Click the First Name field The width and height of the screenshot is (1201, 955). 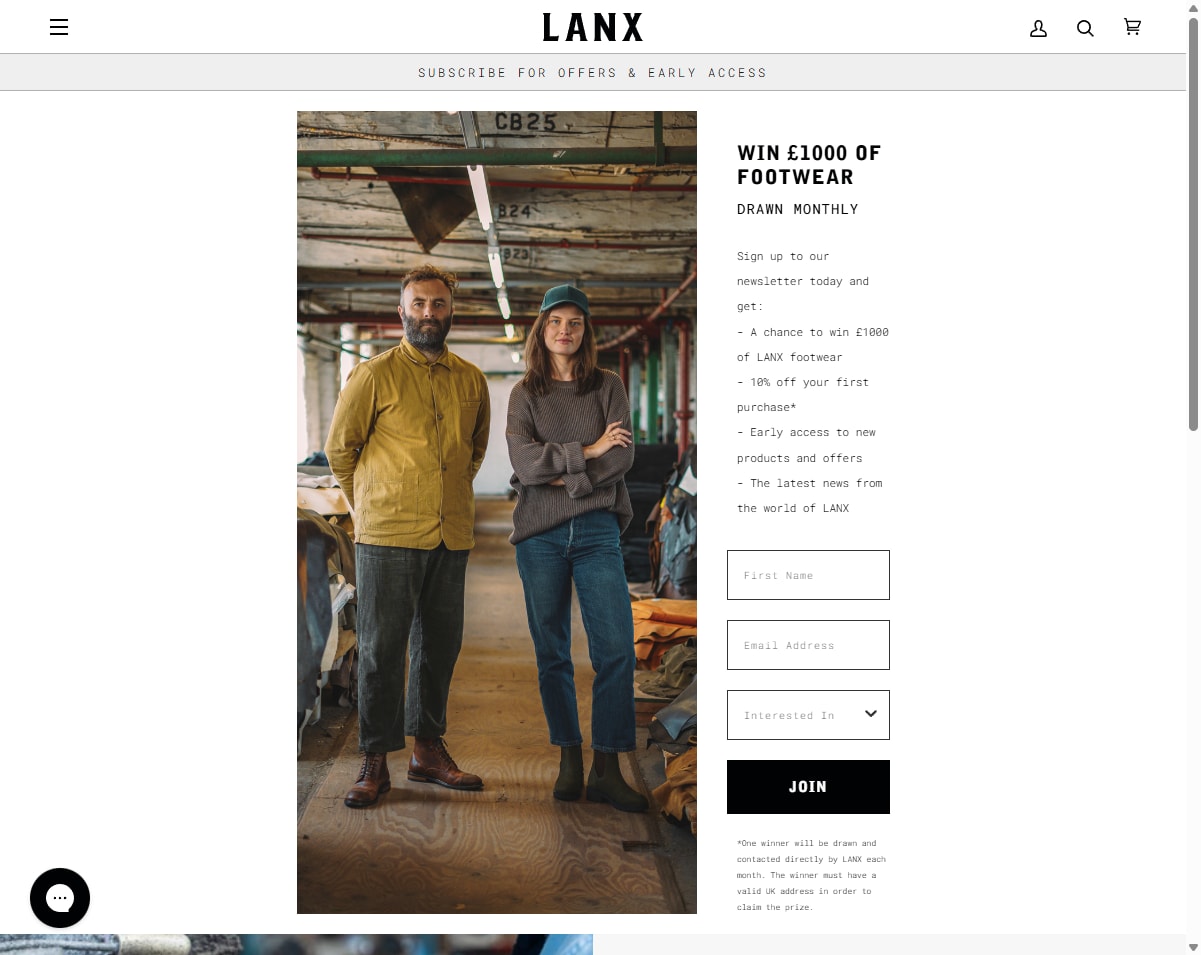click(808, 575)
